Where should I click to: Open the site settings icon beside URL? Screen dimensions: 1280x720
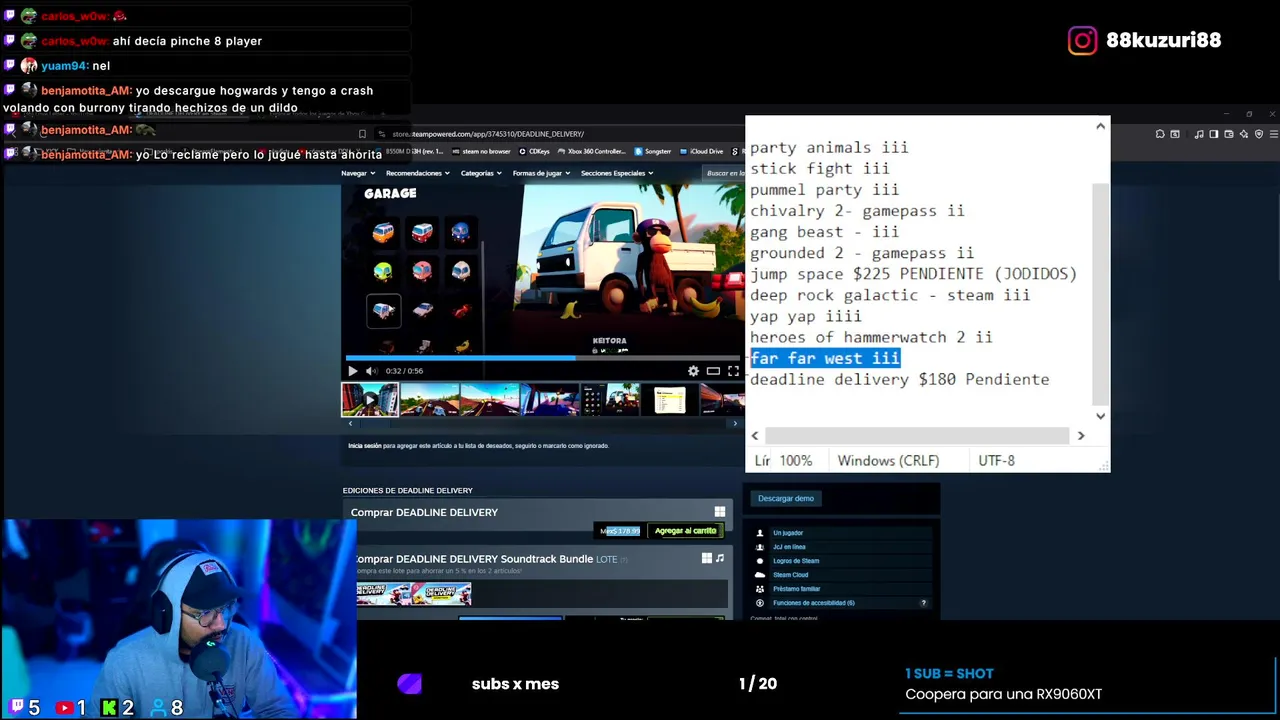[381, 134]
